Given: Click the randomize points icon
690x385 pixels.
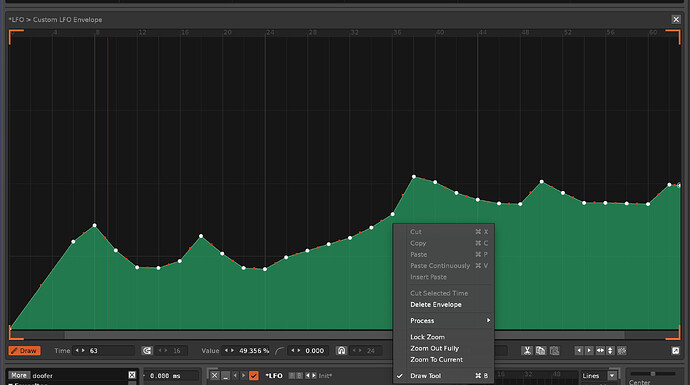Looking at the screenshot, I should click(x=621, y=351).
